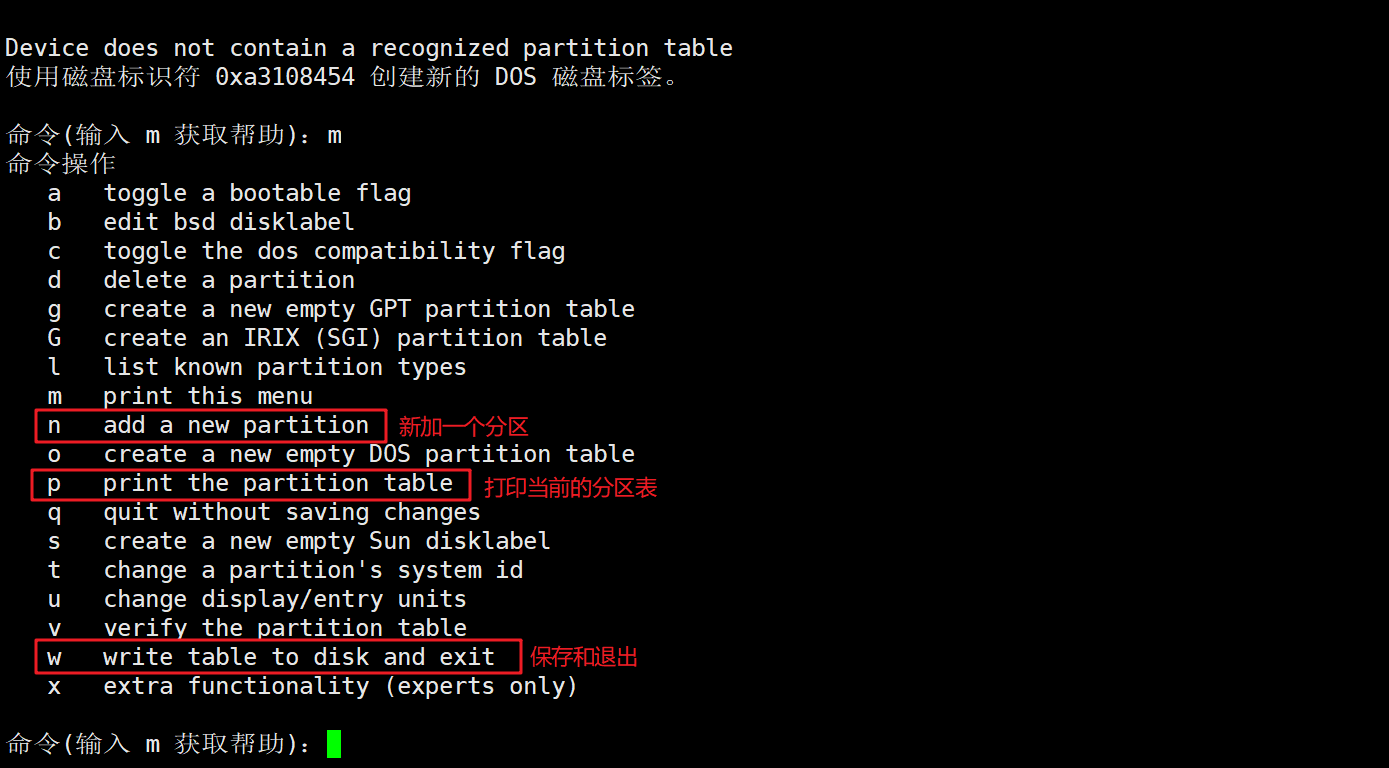Viewport: 1389px width, 768px height.
Task: Click the disk identifier 0xa3108454
Action: point(285,77)
